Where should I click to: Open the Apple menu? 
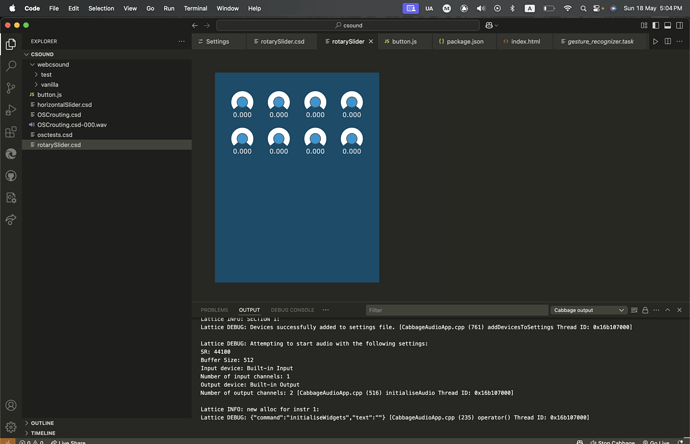pyautogui.click(x=12, y=8)
